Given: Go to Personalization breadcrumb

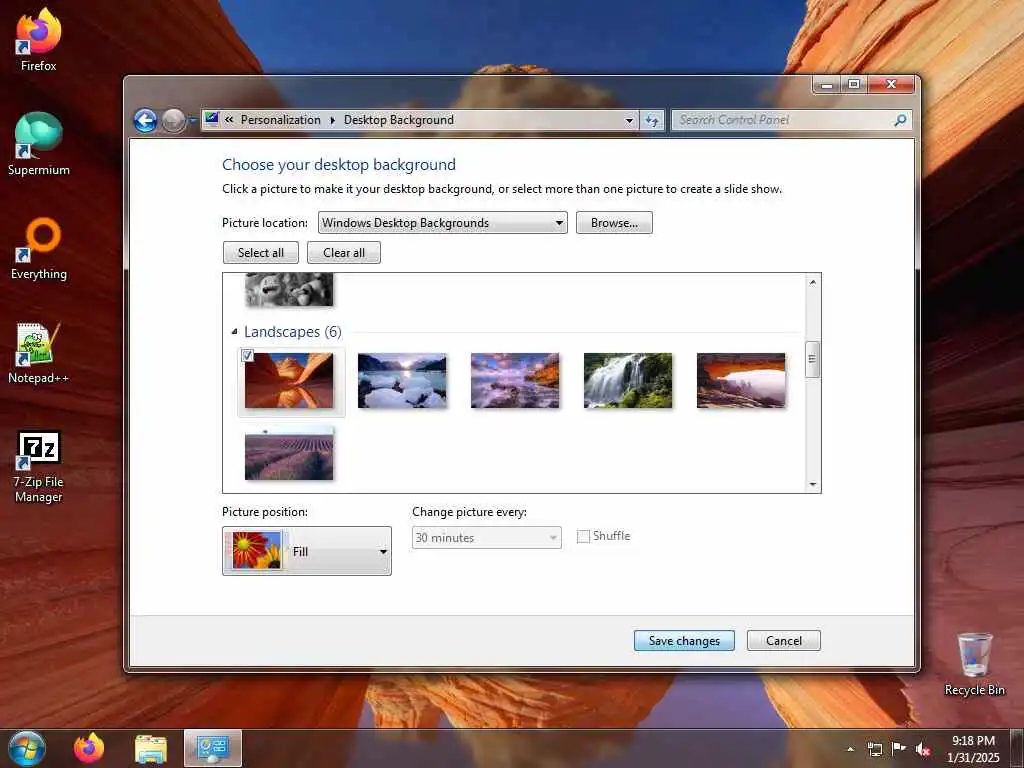Looking at the screenshot, I should (281, 120).
